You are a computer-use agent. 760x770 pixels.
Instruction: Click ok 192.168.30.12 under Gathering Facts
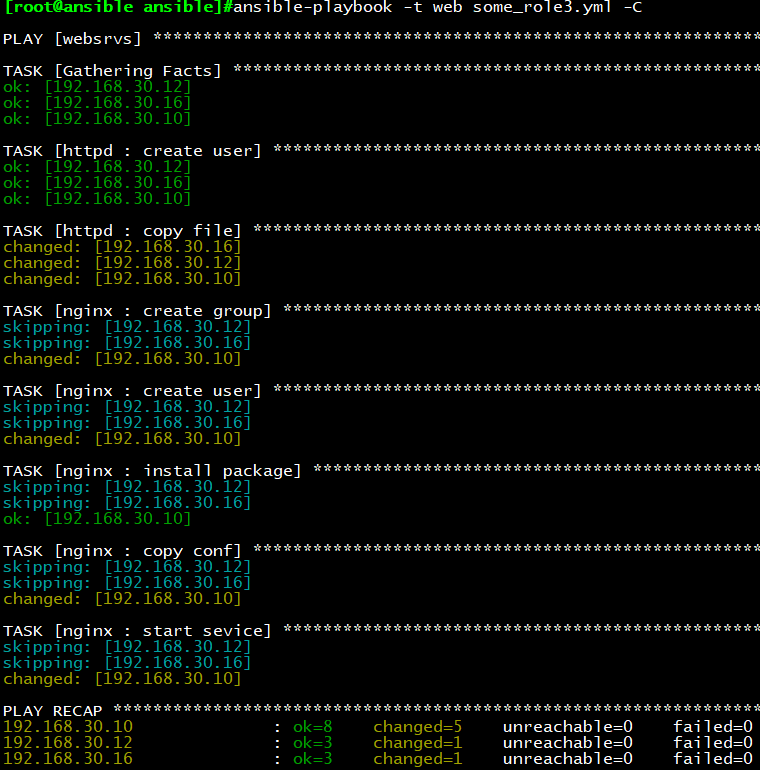point(97,87)
